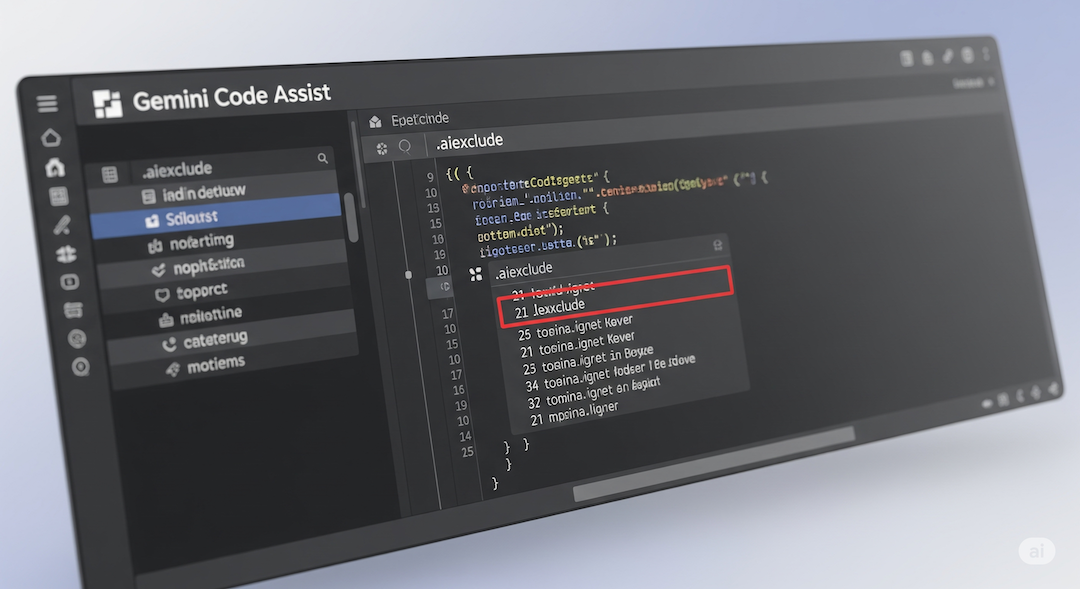The height and width of the screenshot is (589, 1080).
Task: Click the second file icon in the top-right toolbar
Action: coord(928,58)
